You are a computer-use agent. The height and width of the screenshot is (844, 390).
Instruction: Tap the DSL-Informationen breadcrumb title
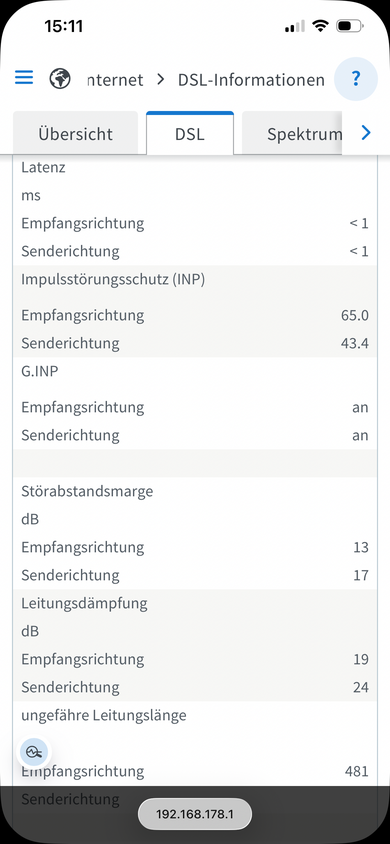(x=251, y=80)
